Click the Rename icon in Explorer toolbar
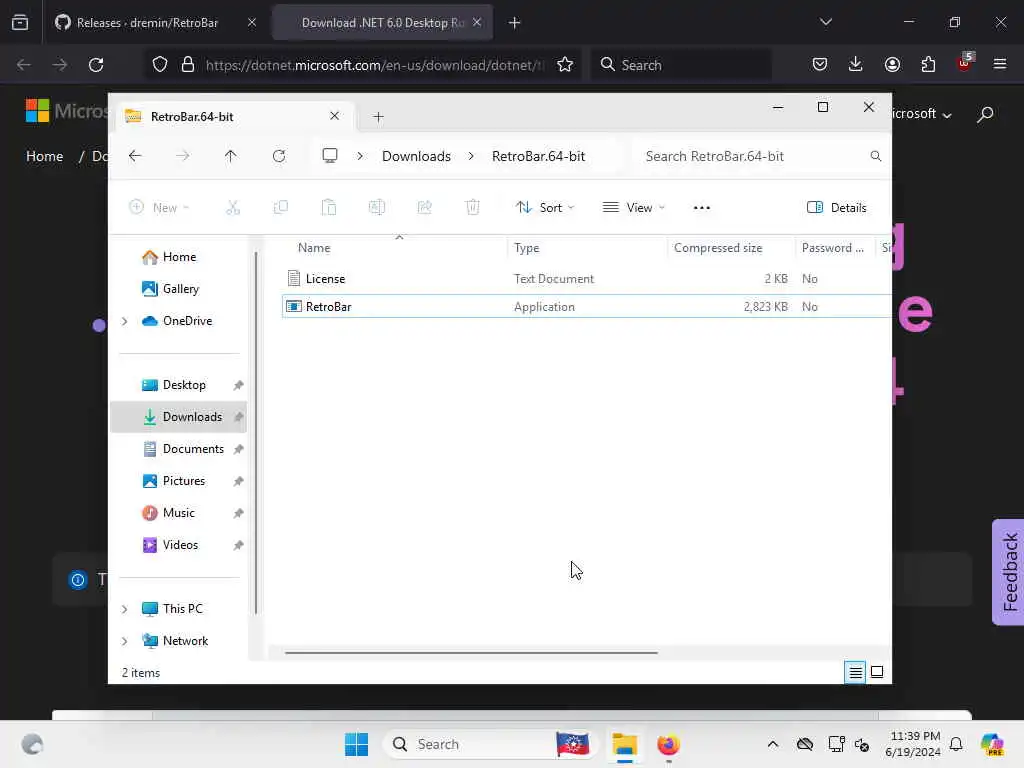 [377, 208]
